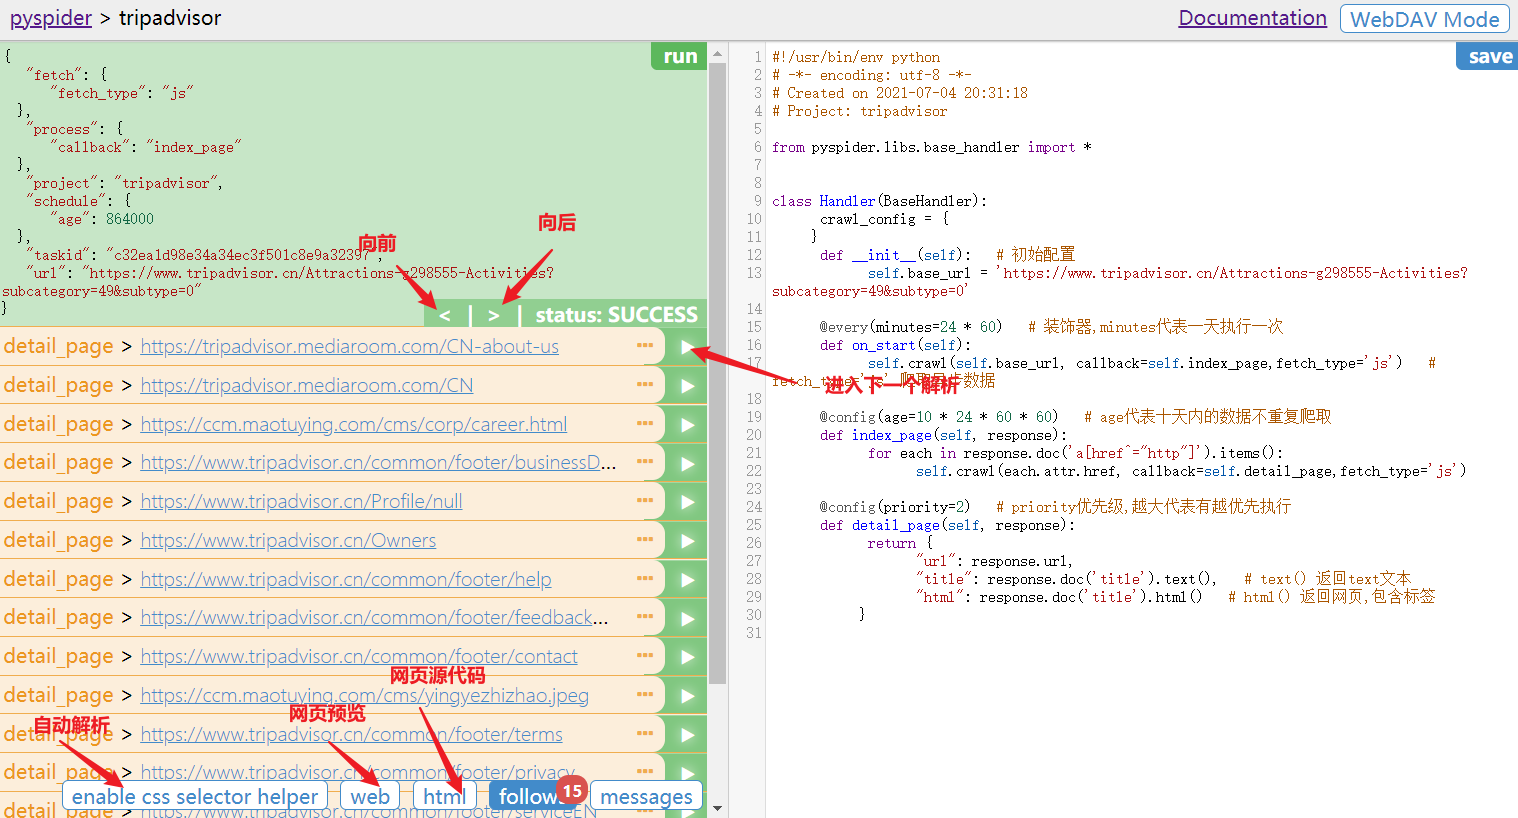Run the Owners detail_page task
This screenshot has width=1518, height=818.
[x=687, y=541]
